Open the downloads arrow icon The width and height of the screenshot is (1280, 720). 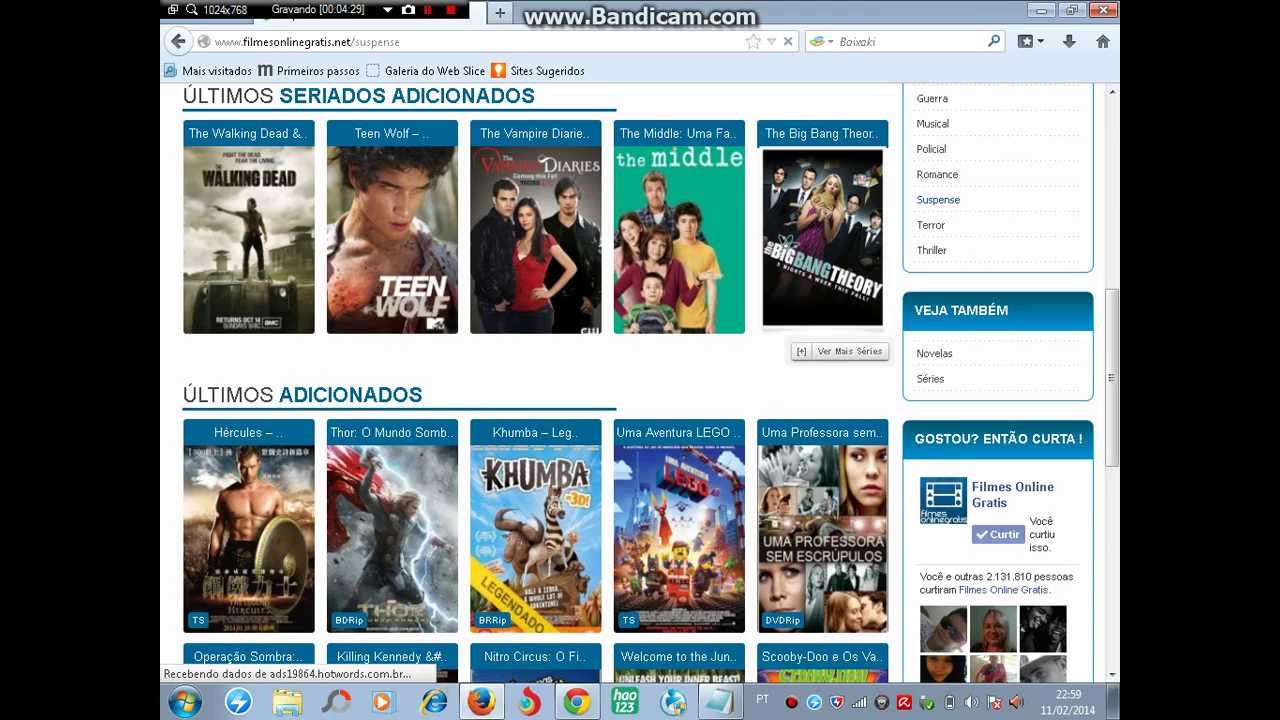1069,41
